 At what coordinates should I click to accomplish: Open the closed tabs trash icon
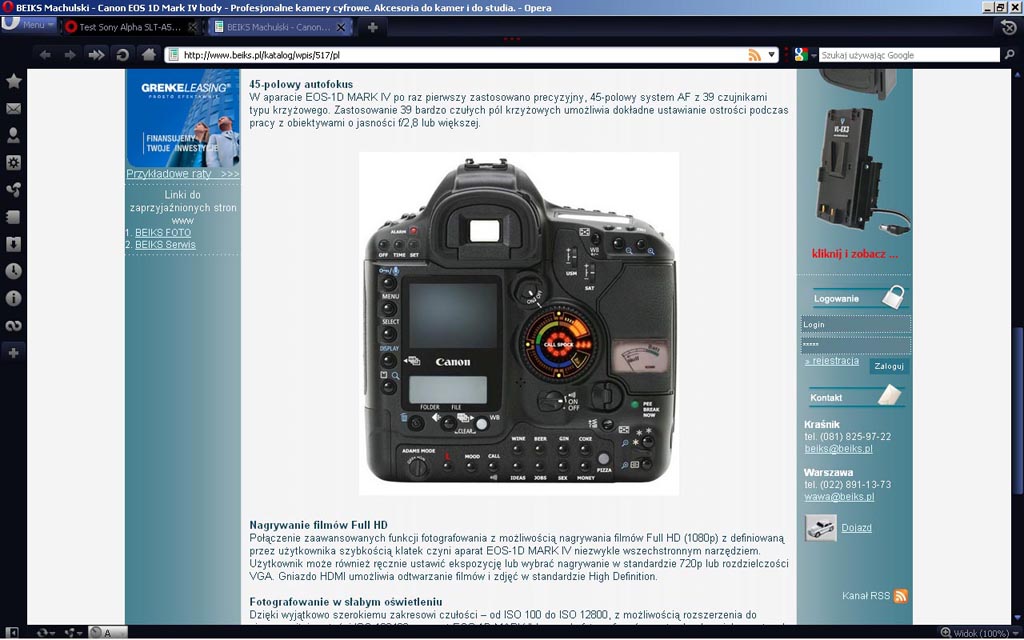(x=1008, y=27)
